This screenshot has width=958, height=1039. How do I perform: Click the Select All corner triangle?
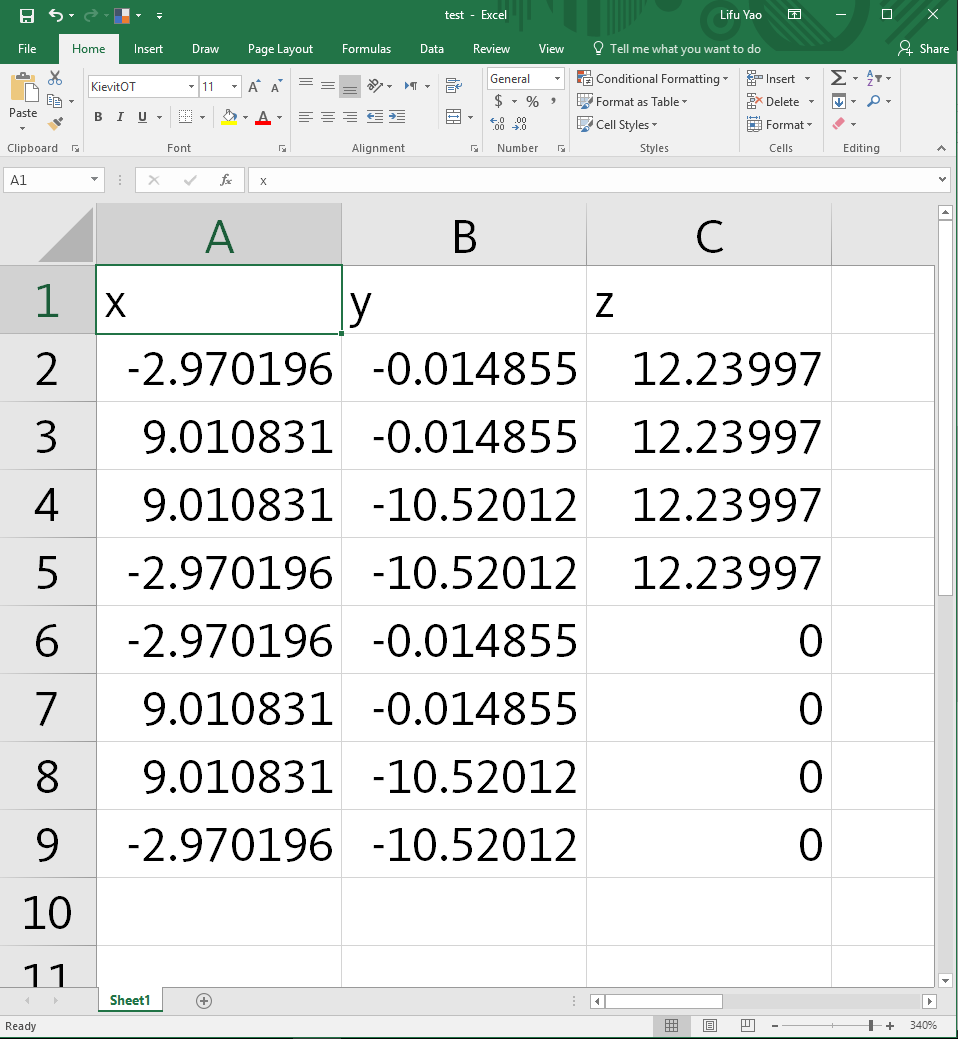pos(67,236)
